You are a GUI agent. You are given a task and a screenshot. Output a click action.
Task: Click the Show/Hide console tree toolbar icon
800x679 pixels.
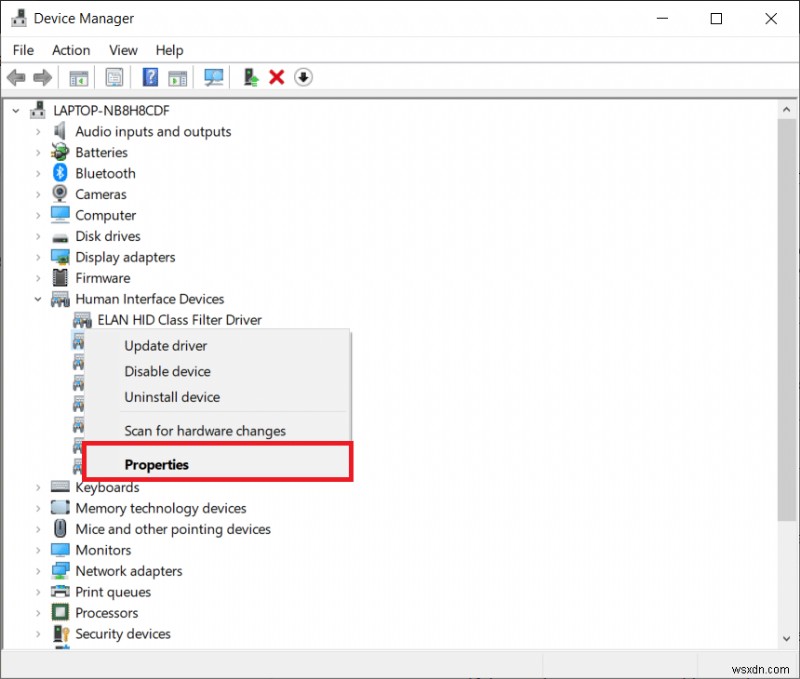(x=78, y=77)
